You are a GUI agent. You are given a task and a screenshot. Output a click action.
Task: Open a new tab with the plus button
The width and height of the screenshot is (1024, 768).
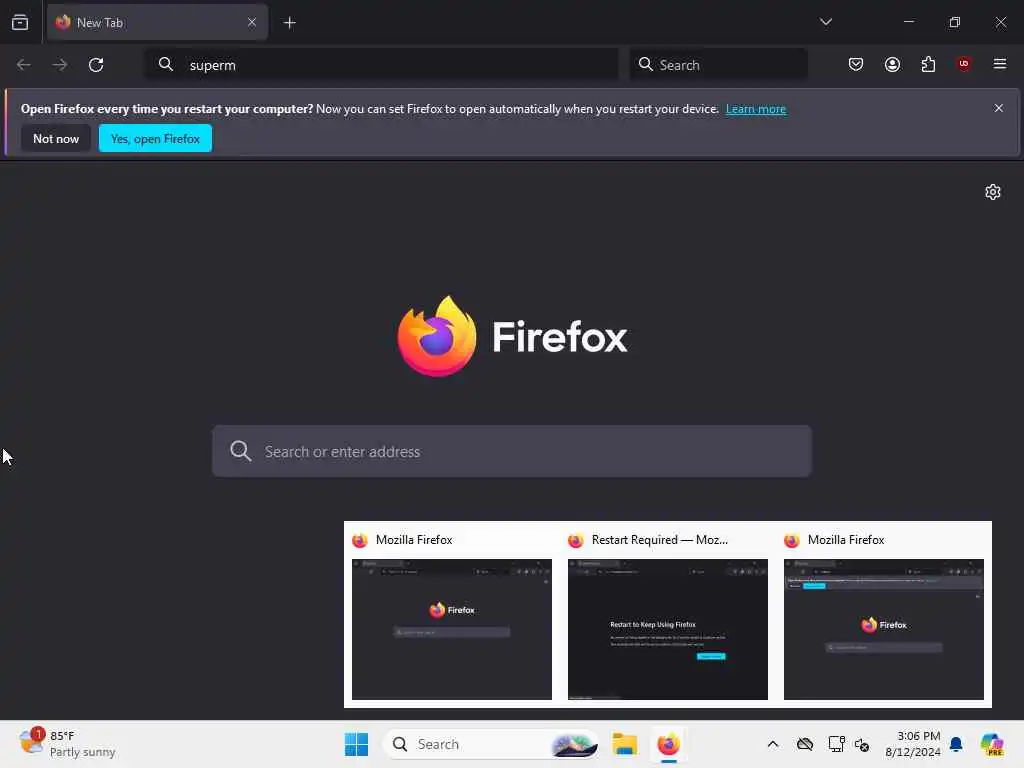click(289, 23)
